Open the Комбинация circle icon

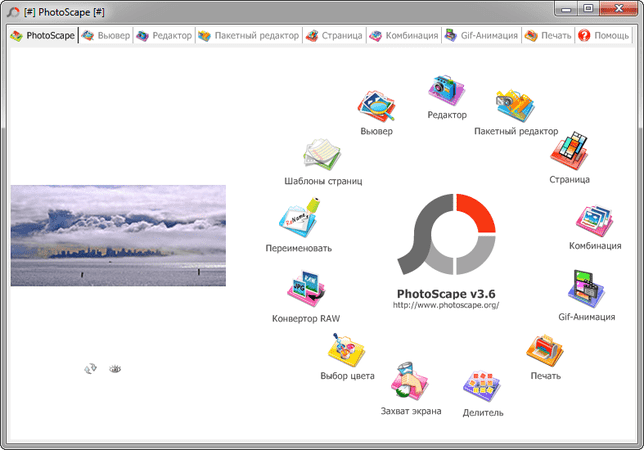tap(595, 220)
